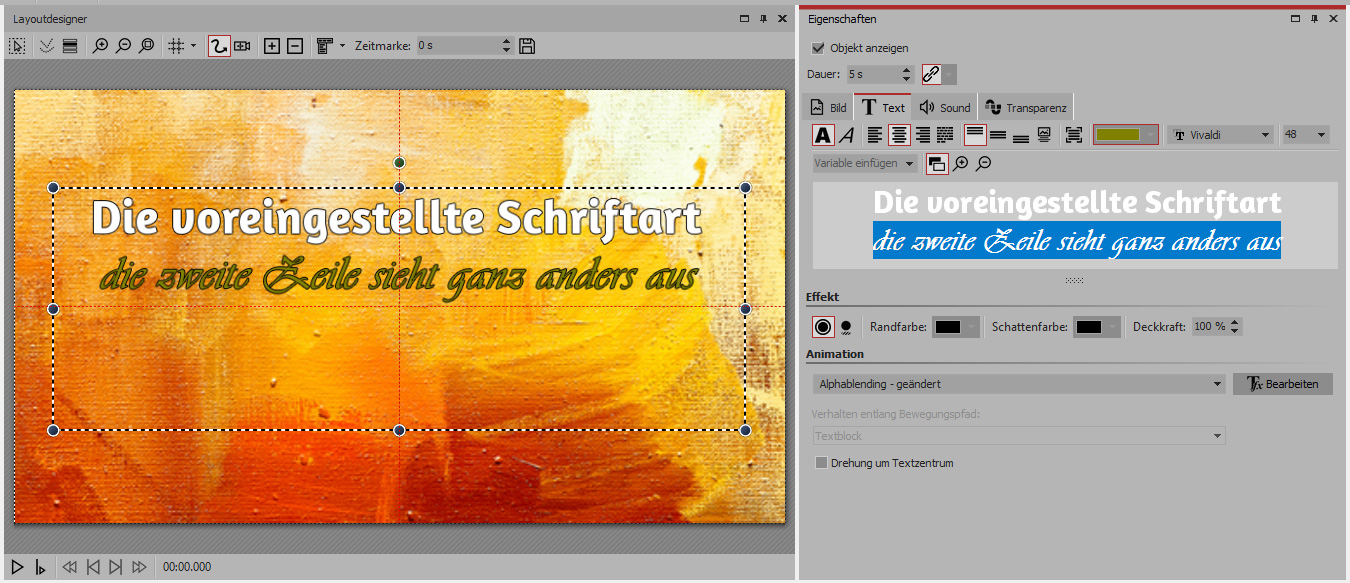
Task: Enable the outline effect for the text
Action: tap(822, 327)
